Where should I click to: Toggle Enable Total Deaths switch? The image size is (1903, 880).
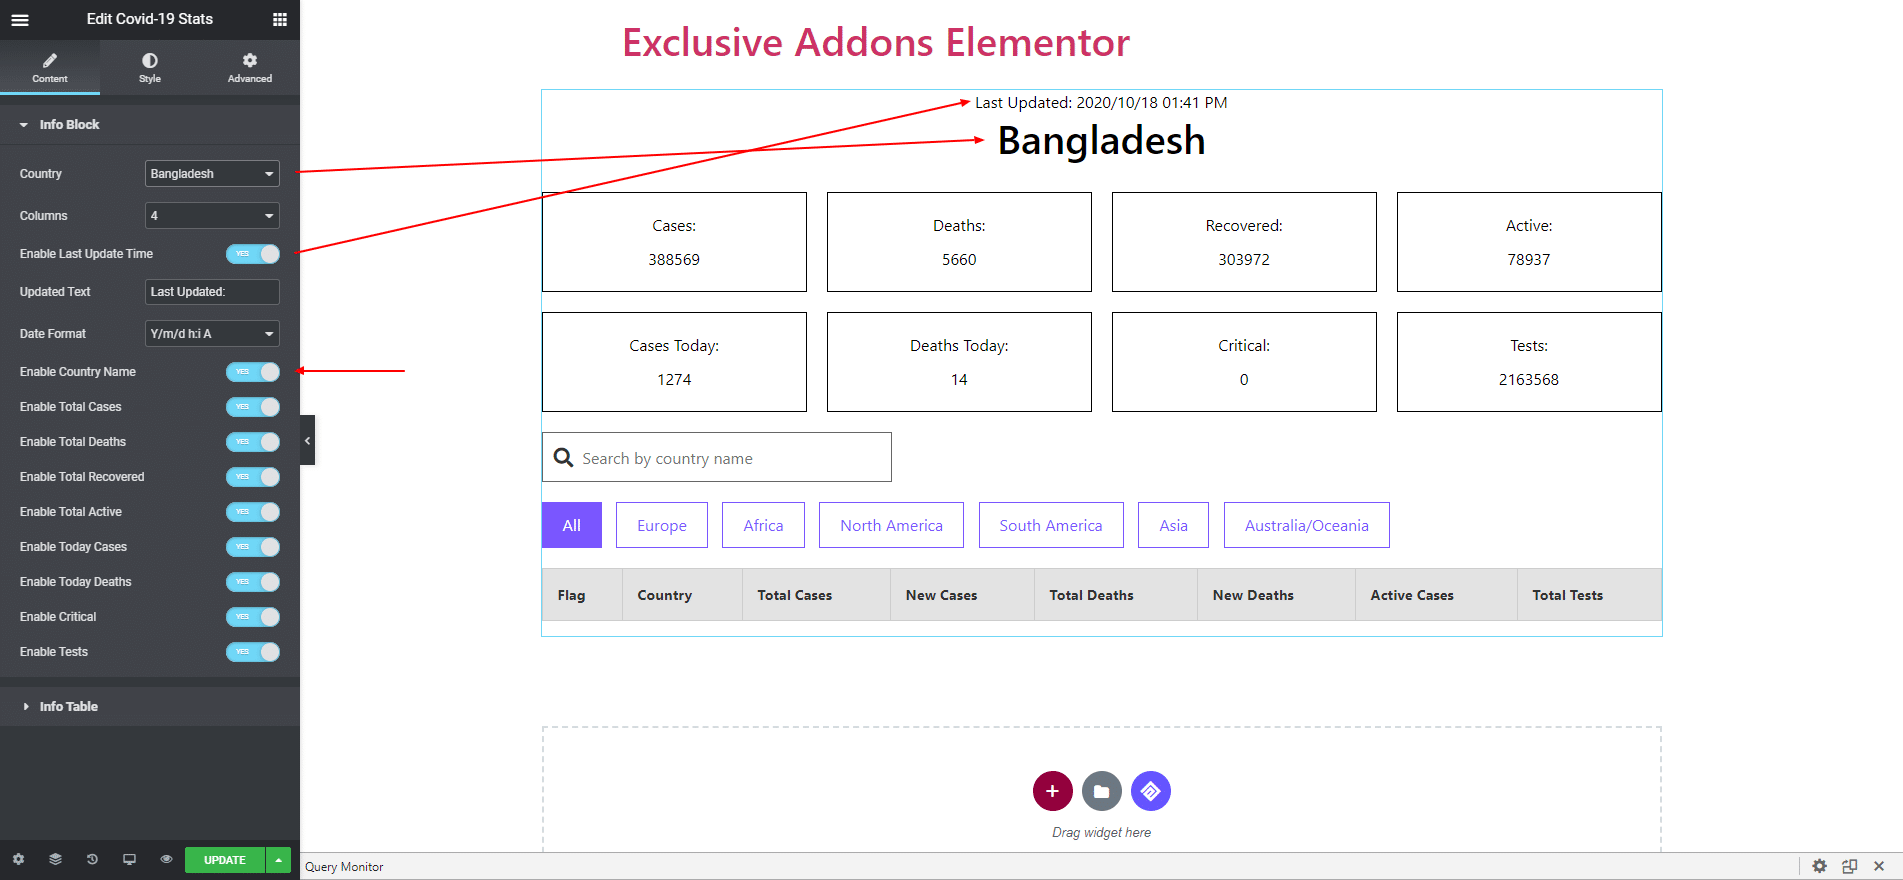point(253,442)
